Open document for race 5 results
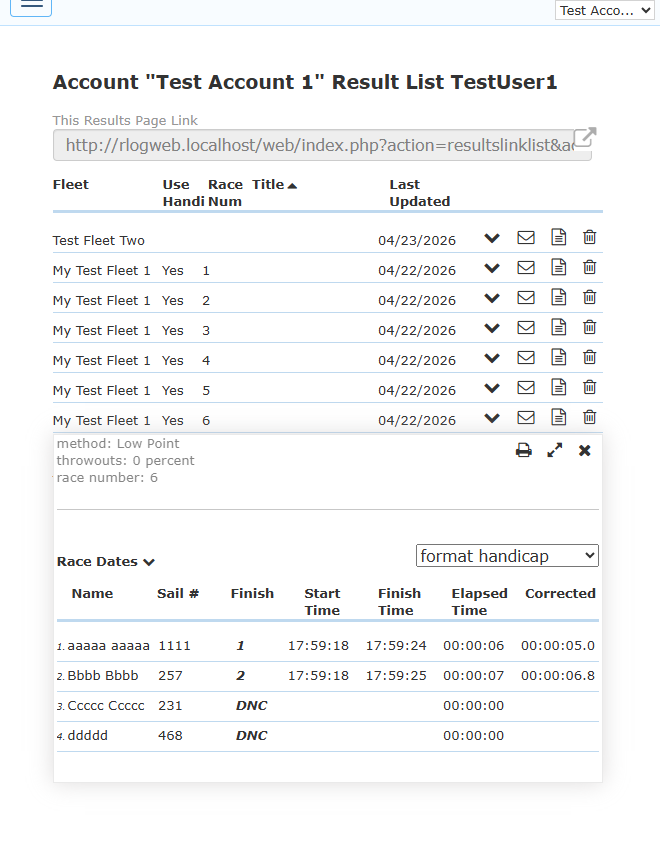This screenshot has width=660, height=843. click(x=558, y=388)
